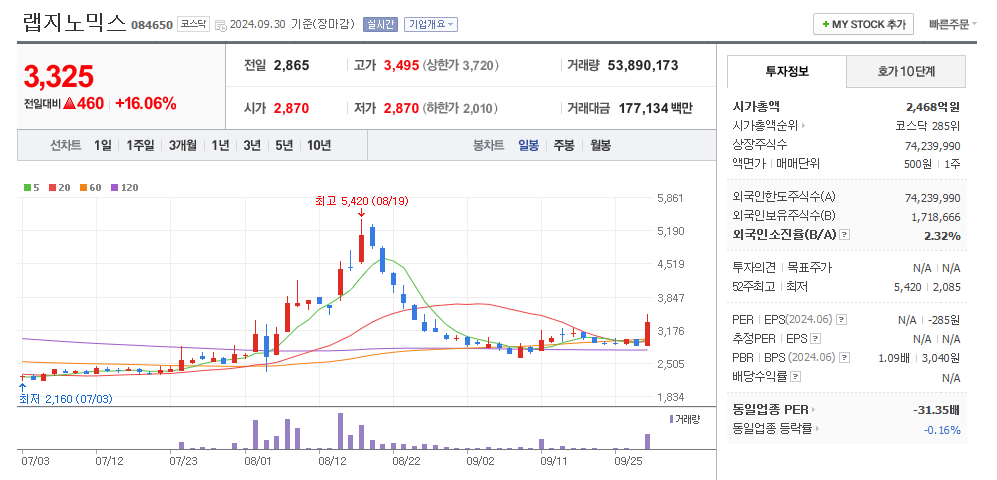Image resolution: width=997 pixels, height=480 pixels.
Task: Click the 08/12 date axis label
Action: coord(331,459)
